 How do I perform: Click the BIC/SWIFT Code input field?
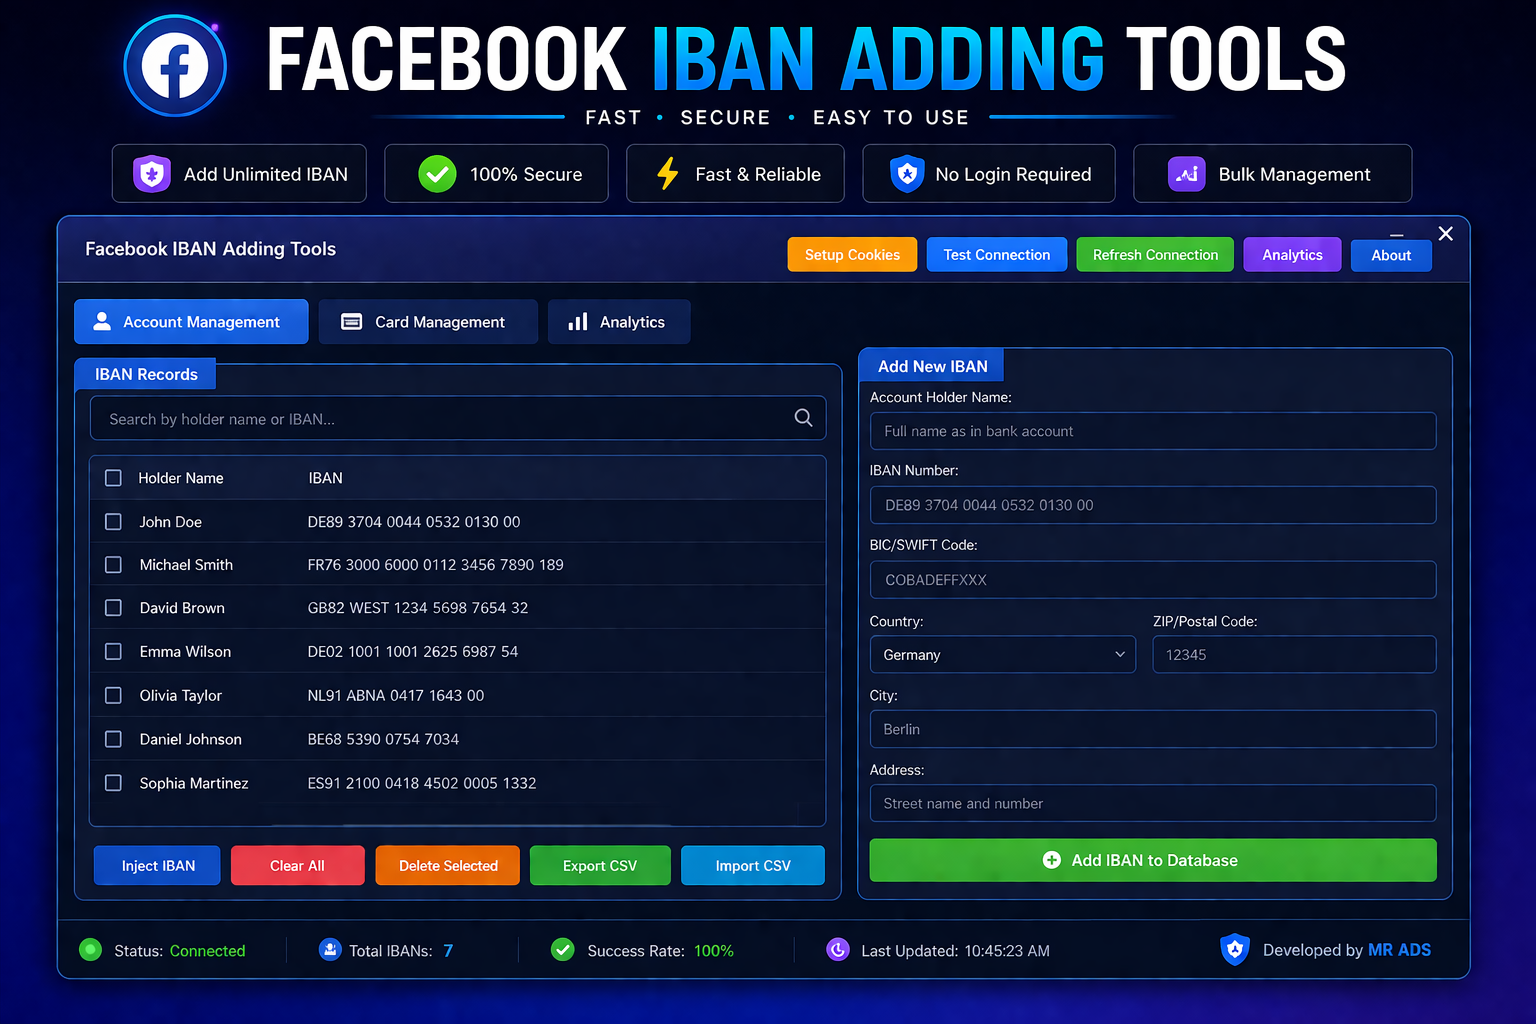coord(1153,580)
